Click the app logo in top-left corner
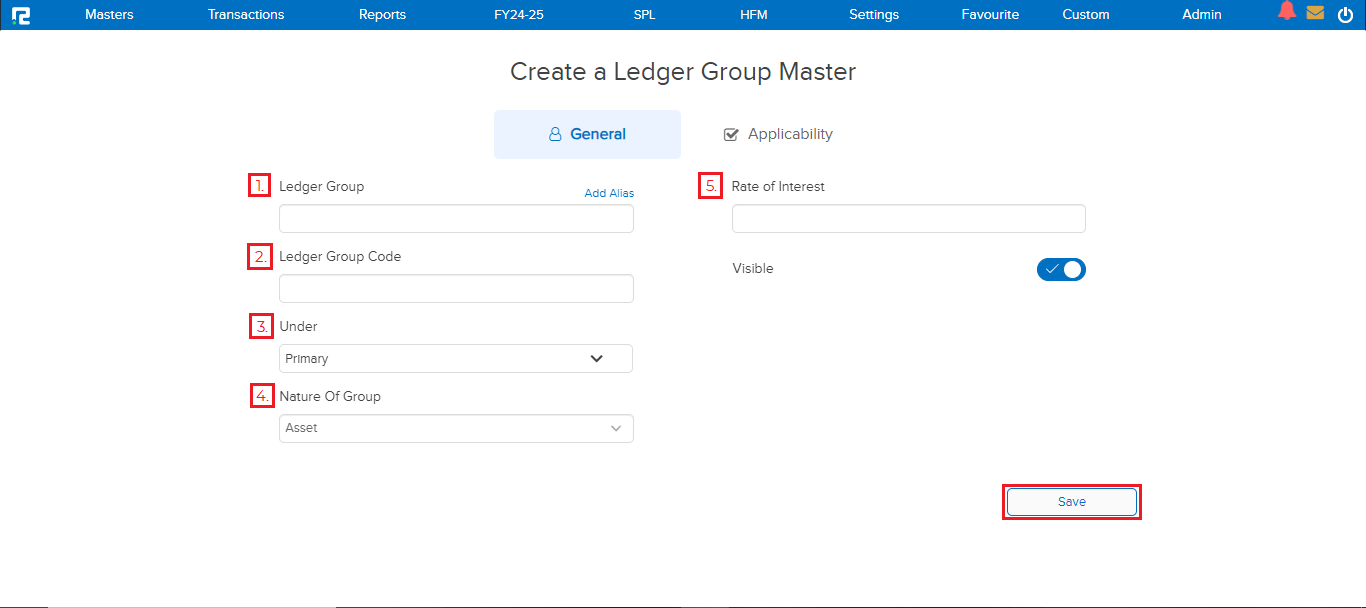Image resolution: width=1366 pixels, height=608 pixels. coord(20,15)
